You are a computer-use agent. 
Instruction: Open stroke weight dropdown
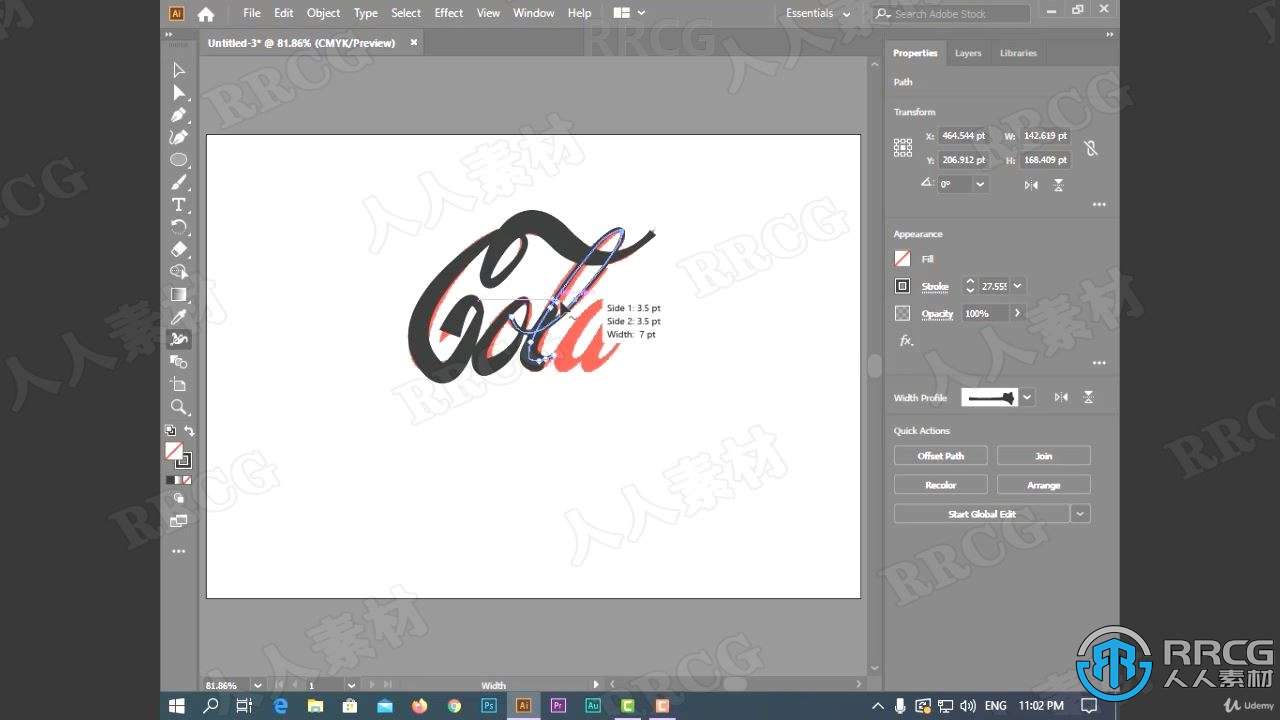click(x=1017, y=286)
